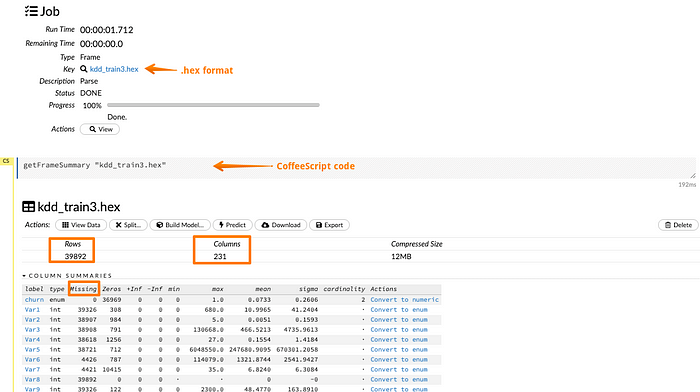Click the mean column header
This screenshot has width=700, height=392.
point(263,289)
